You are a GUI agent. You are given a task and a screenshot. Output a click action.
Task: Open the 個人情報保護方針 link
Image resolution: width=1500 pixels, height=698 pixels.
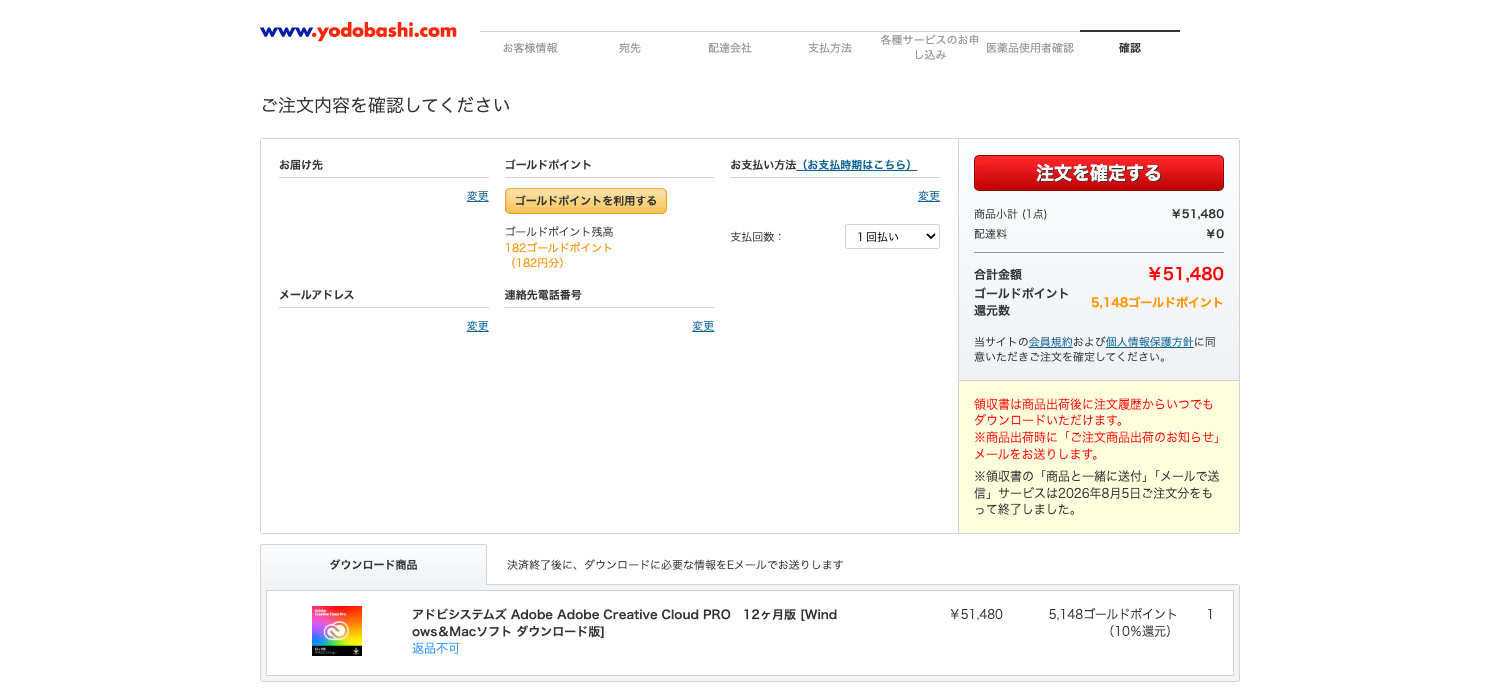[1150, 342]
